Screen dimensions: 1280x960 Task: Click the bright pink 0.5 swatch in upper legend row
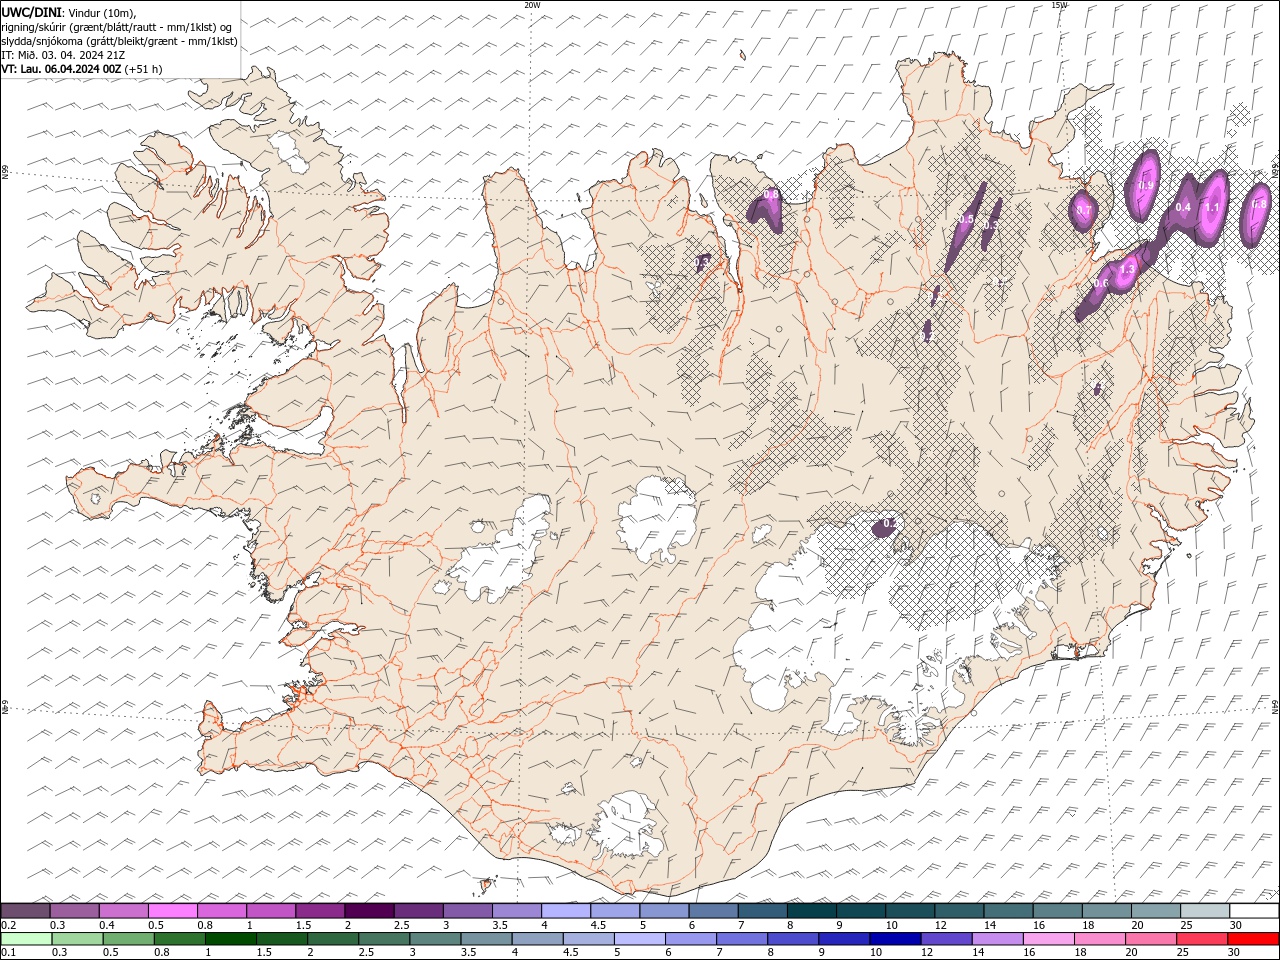172,911
